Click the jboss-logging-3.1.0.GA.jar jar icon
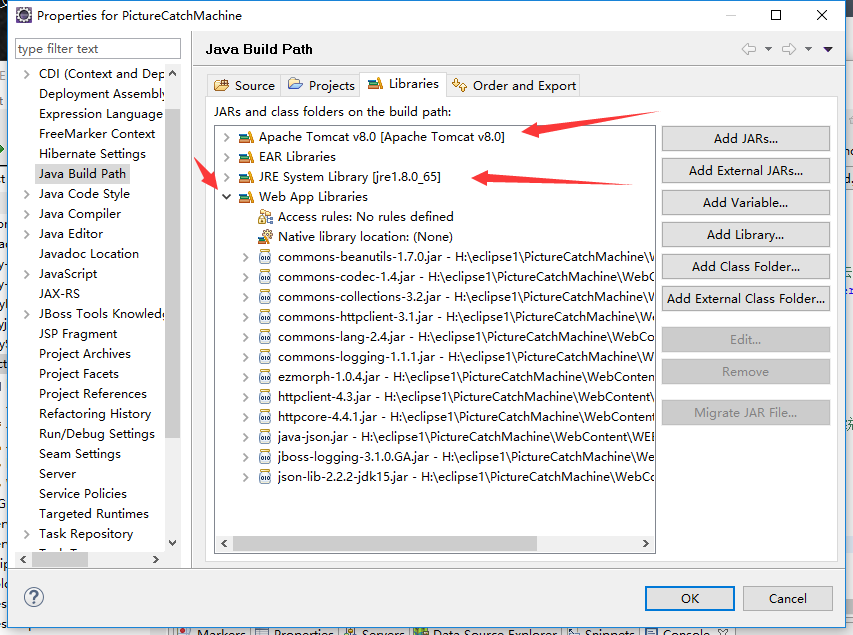The width and height of the screenshot is (853, 635). click(265, 457)
